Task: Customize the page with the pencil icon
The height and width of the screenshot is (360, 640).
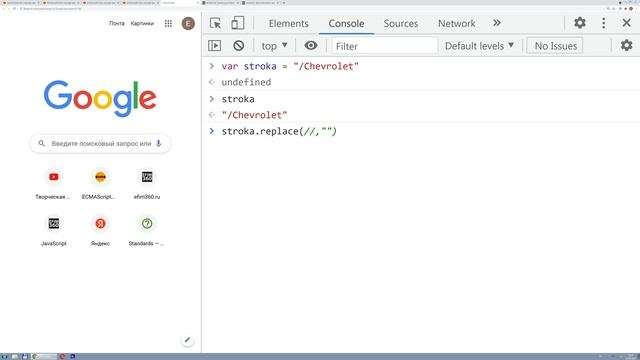Action: pos(187,340)
